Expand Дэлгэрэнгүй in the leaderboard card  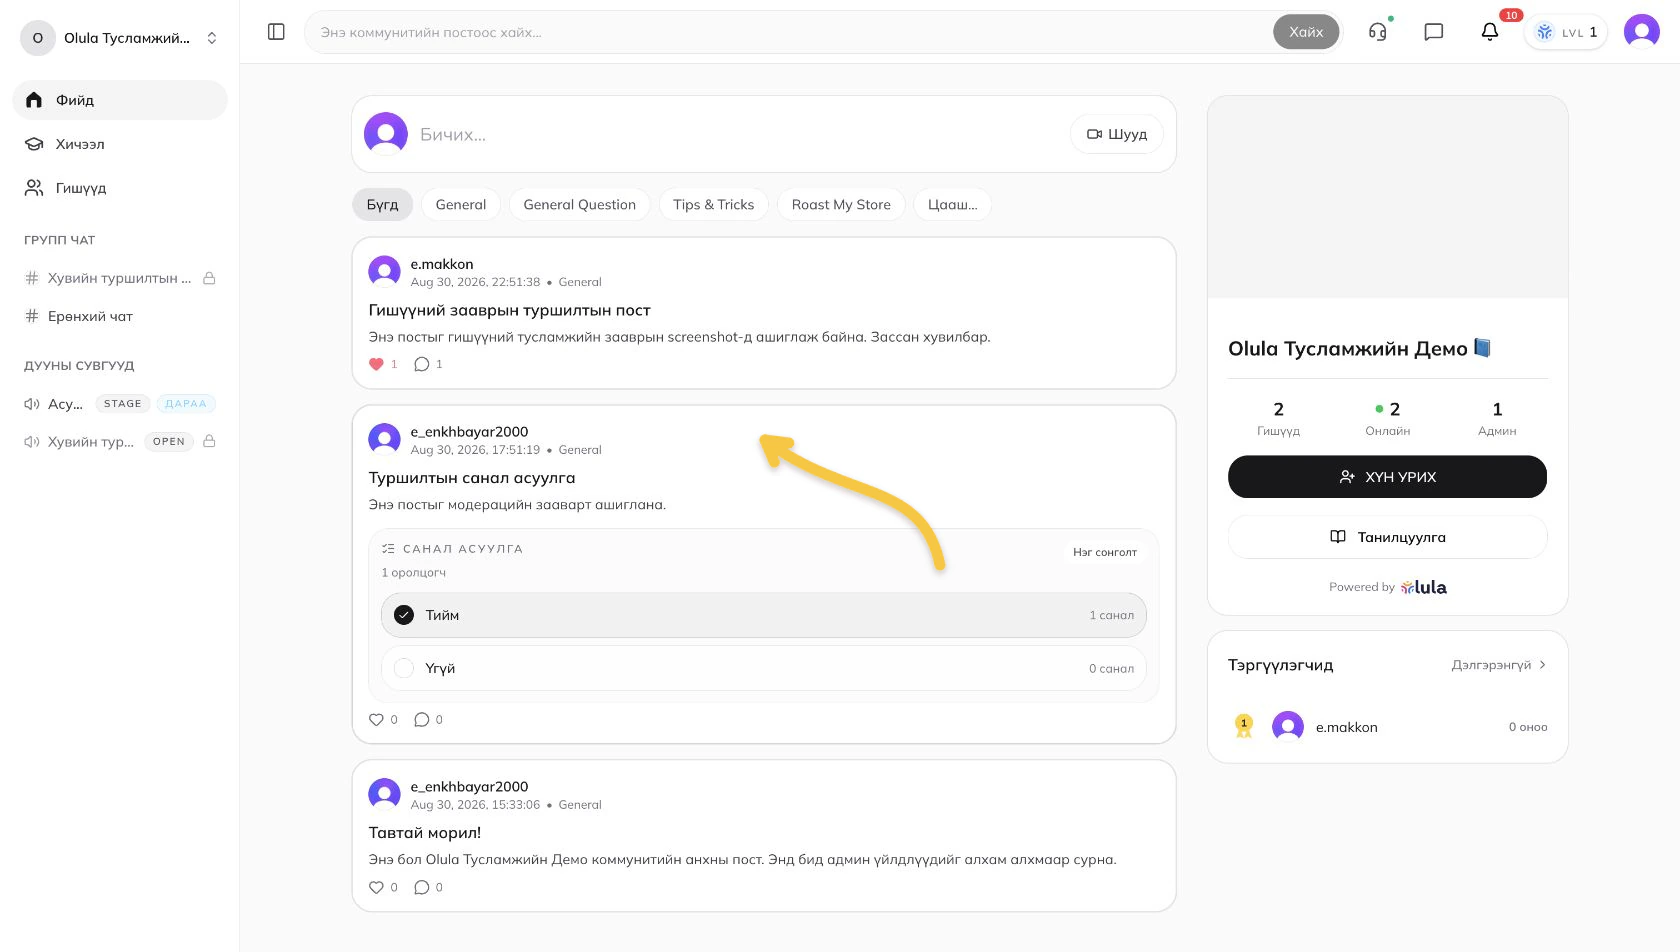(x=1499, y=665)
